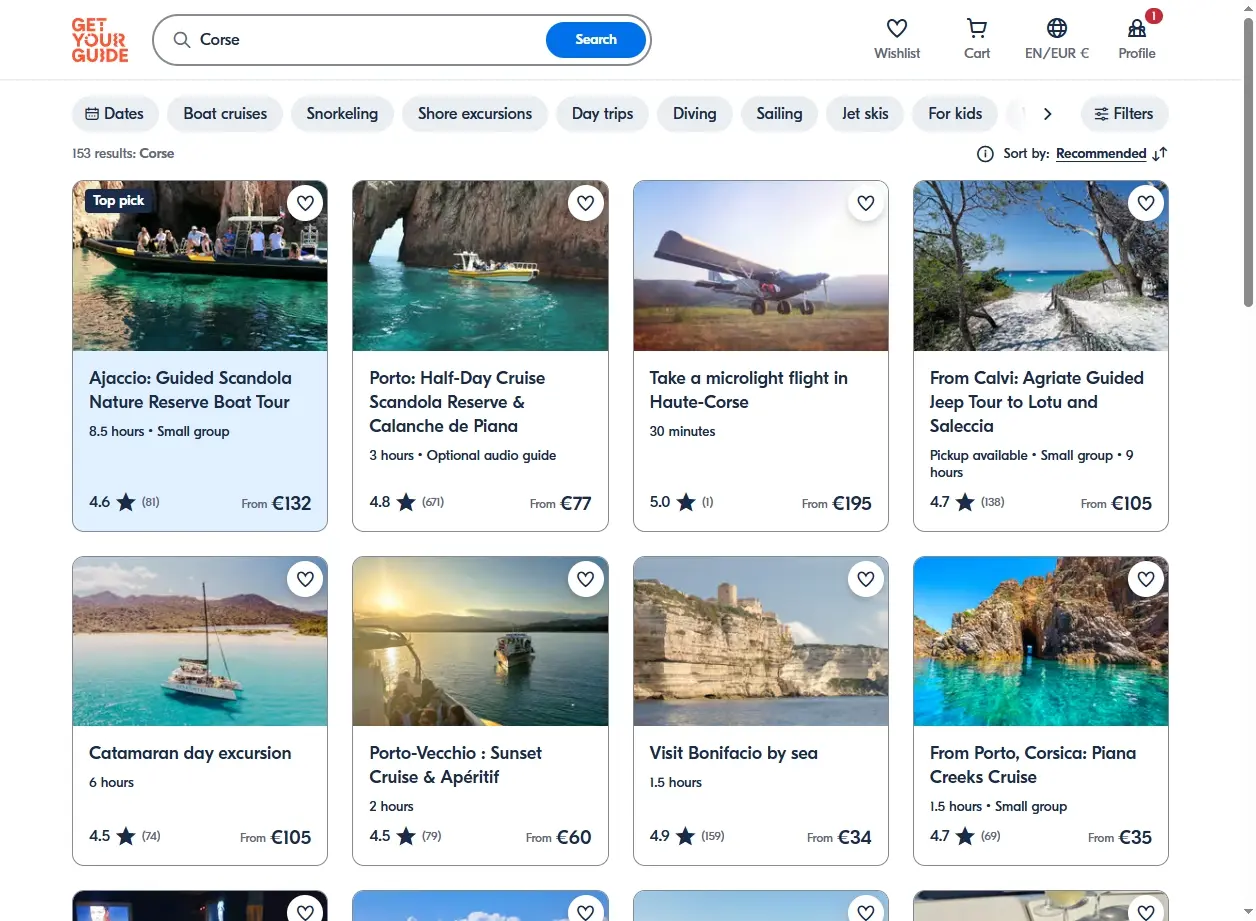Click the Bonifacio cliffs photo
1256x921 pixels.
click(x=761, y=641)
